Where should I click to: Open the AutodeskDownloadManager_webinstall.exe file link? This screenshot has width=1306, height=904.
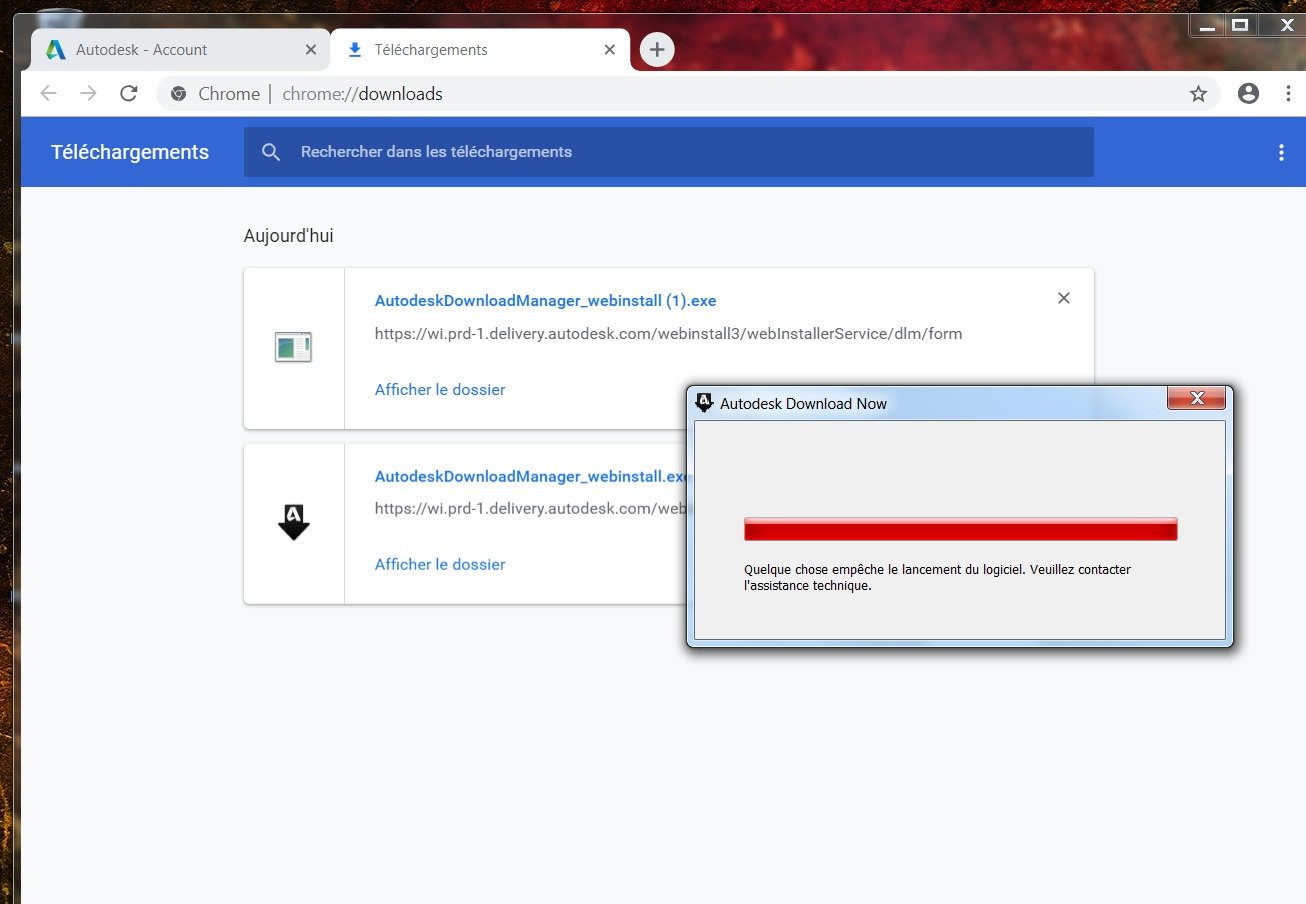(531, 477)
